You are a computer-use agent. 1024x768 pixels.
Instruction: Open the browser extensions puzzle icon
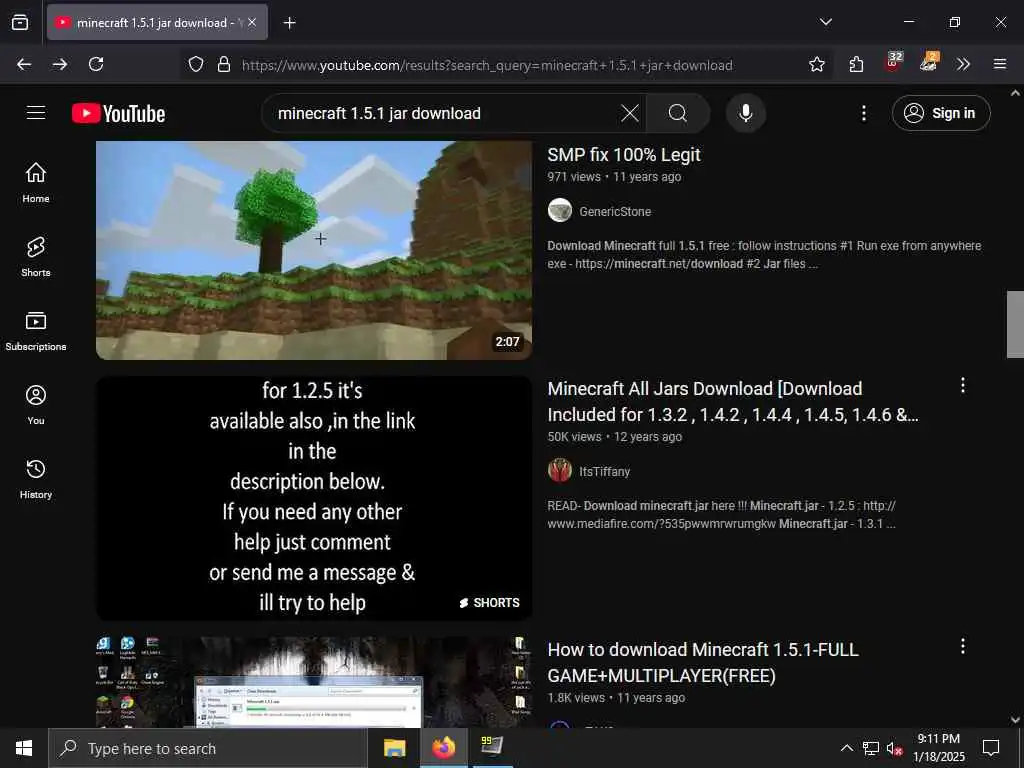tap(856, 64)
